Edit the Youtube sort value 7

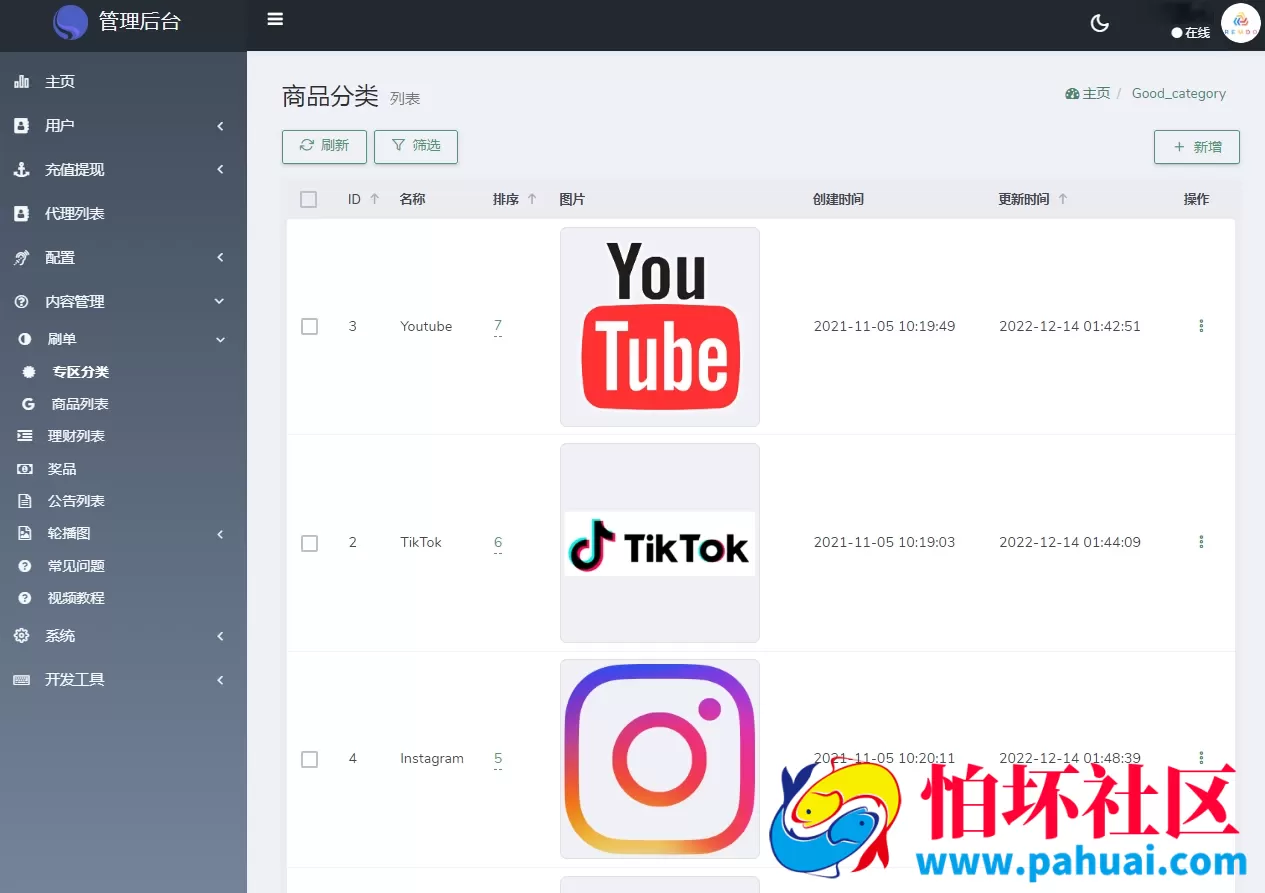498,327
